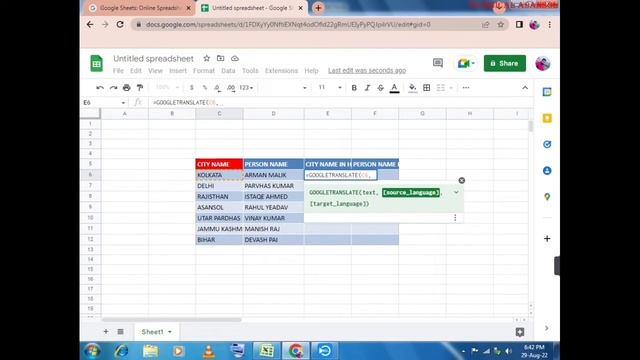Image resolution: width=640 pixels, height=360 pixels.
Task: Get add-ons with plus icon
Action: pyautogui.click(x=547, y=239)
